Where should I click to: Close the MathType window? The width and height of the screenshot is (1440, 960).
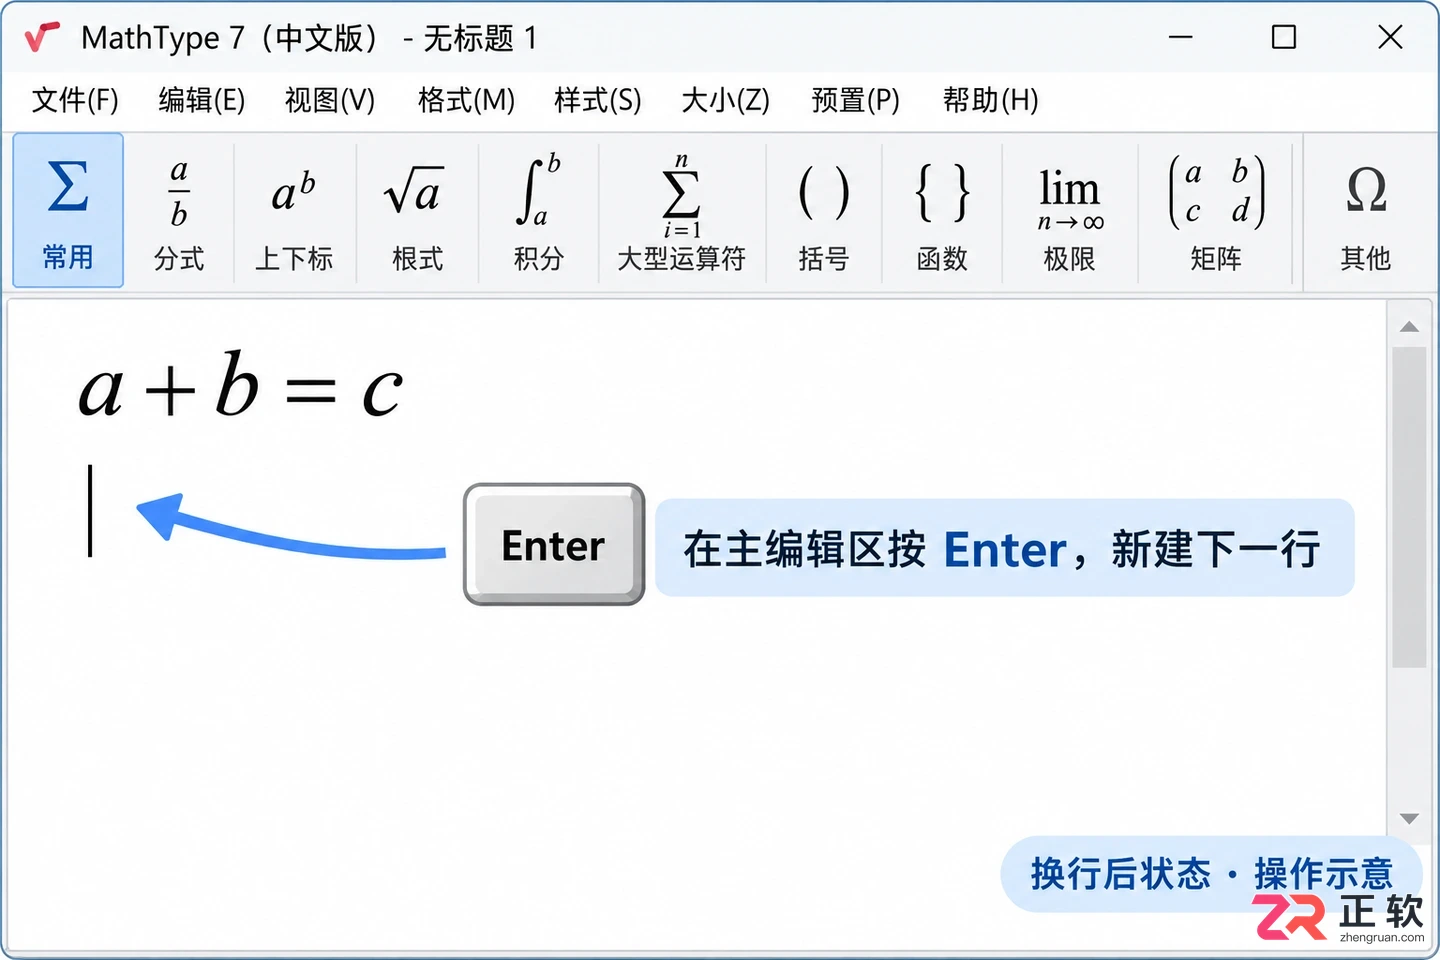(x=1390, y=38)
